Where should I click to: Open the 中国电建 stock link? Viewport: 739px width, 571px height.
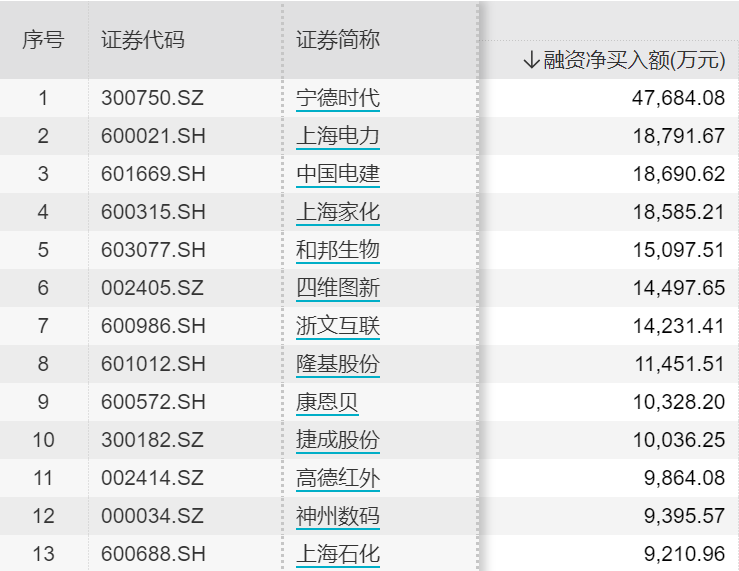point(338,174)
